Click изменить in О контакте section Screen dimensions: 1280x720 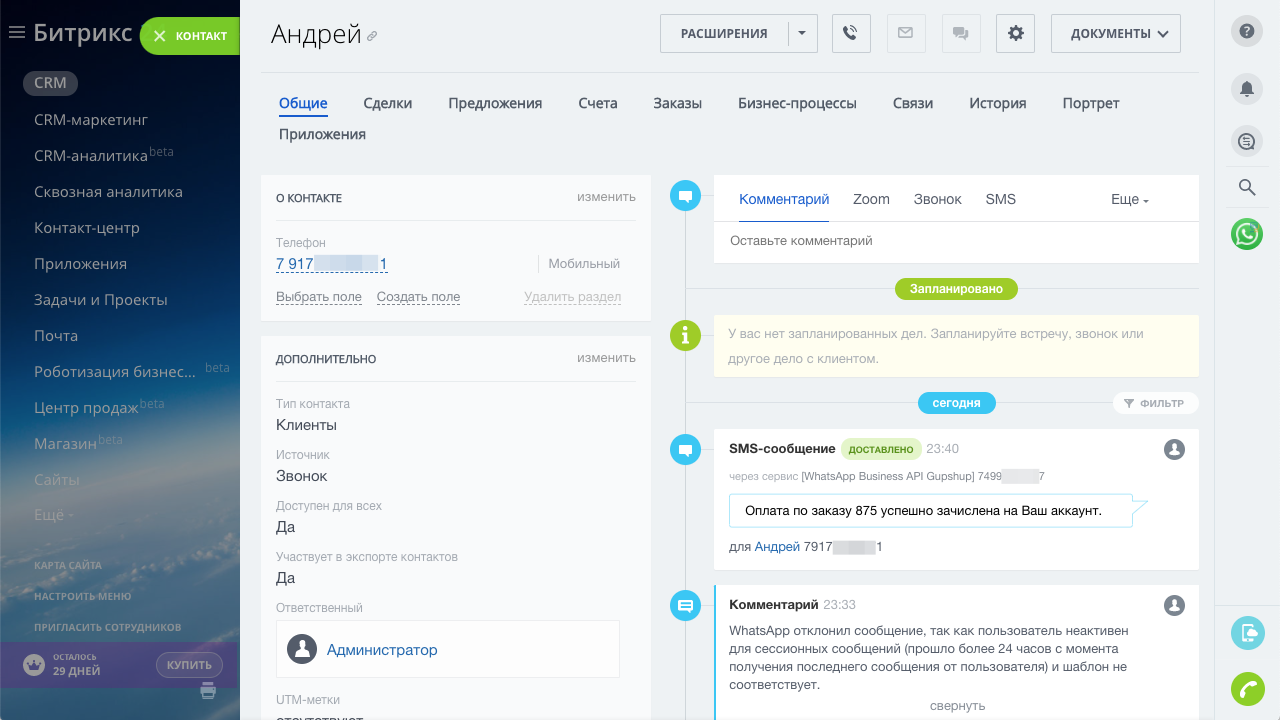pyautogui.click(x=606, y=197)
